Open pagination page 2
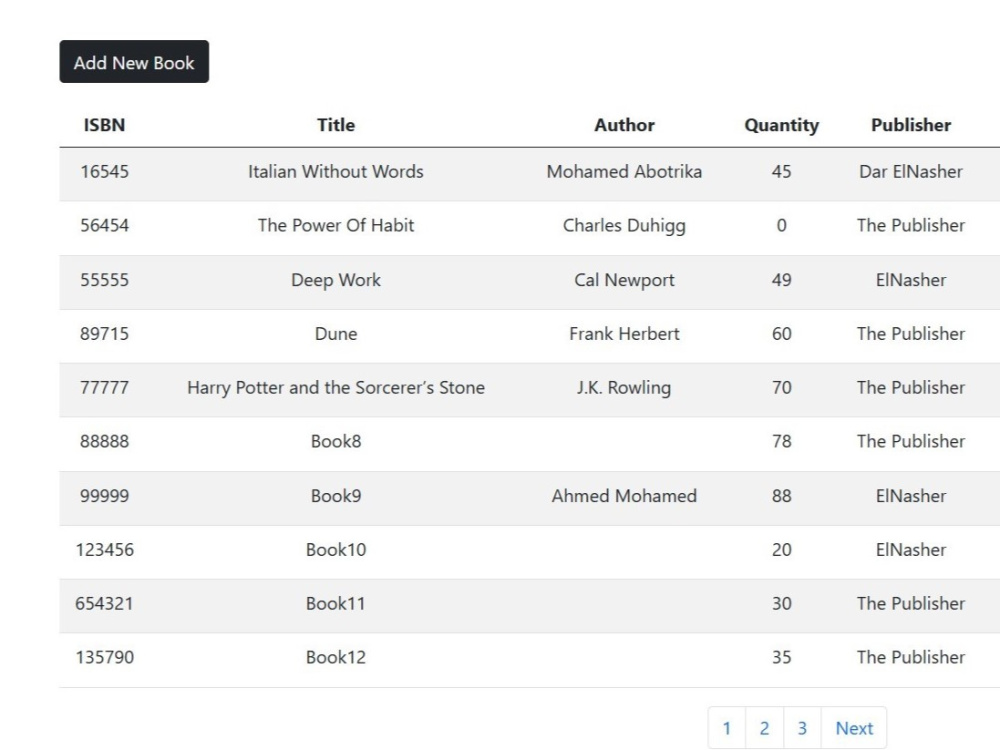Screen dimensions: 1000x750 click(x=764, y=728)
